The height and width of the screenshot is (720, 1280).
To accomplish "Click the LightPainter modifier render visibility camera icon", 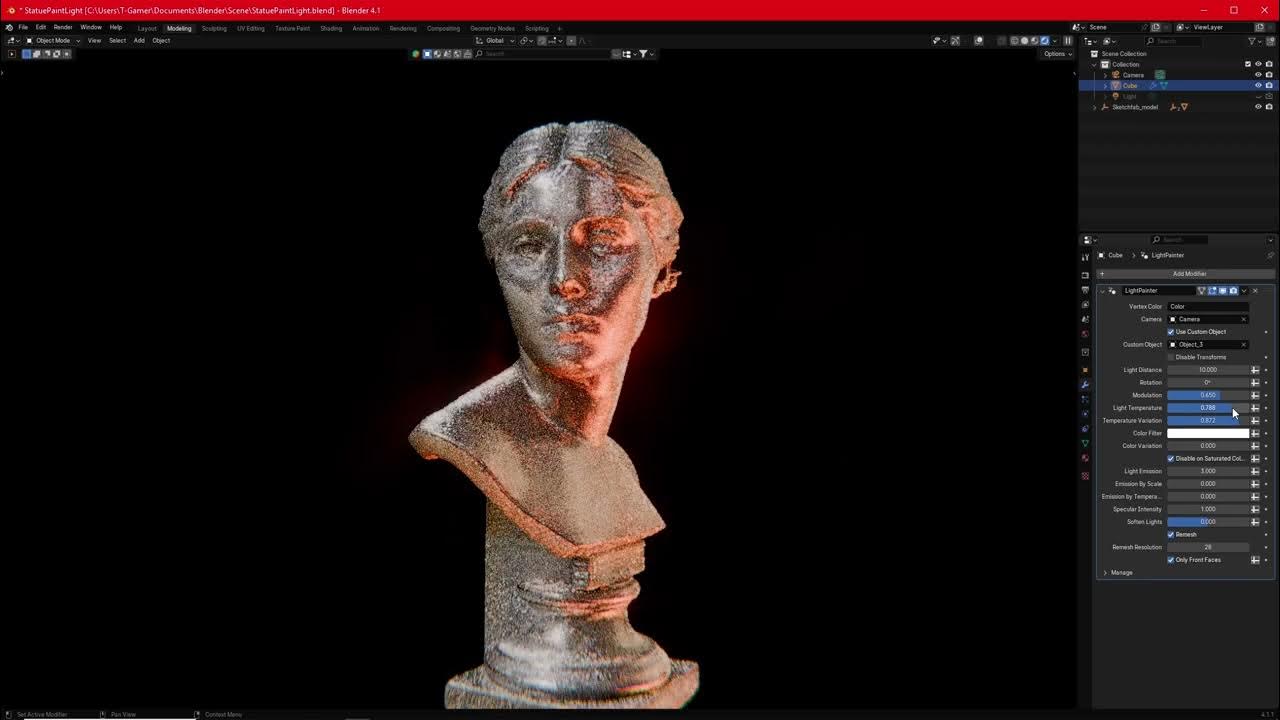I will (1233, 290).
